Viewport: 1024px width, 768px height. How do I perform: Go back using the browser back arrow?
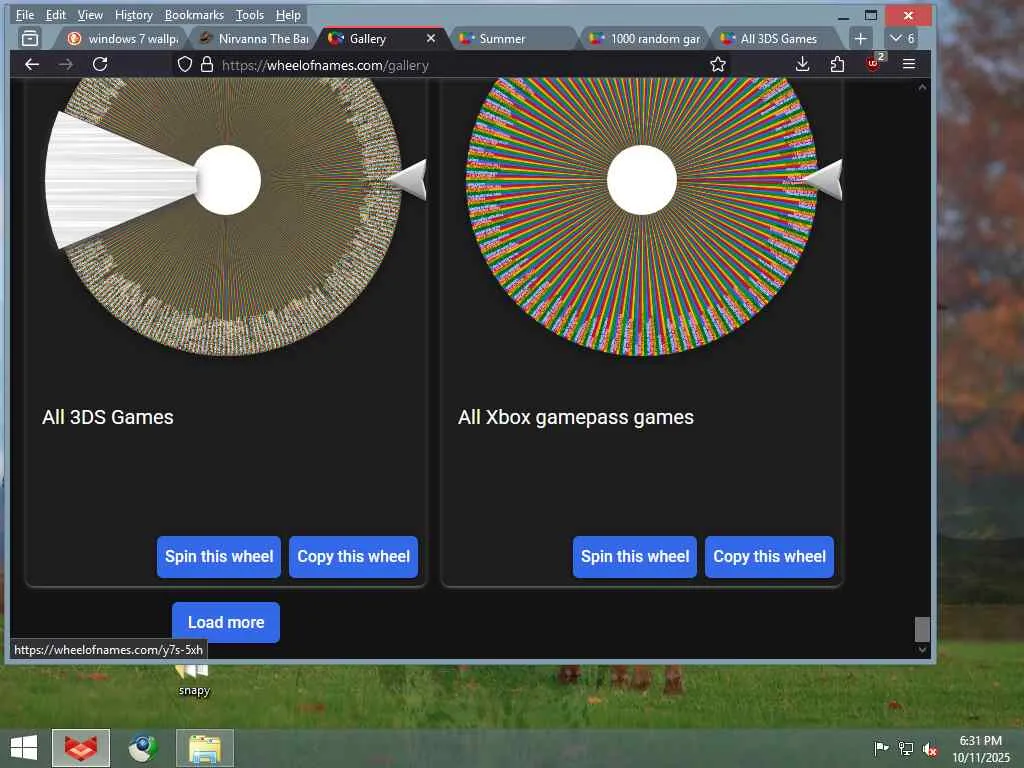click(x=32, y=64)
